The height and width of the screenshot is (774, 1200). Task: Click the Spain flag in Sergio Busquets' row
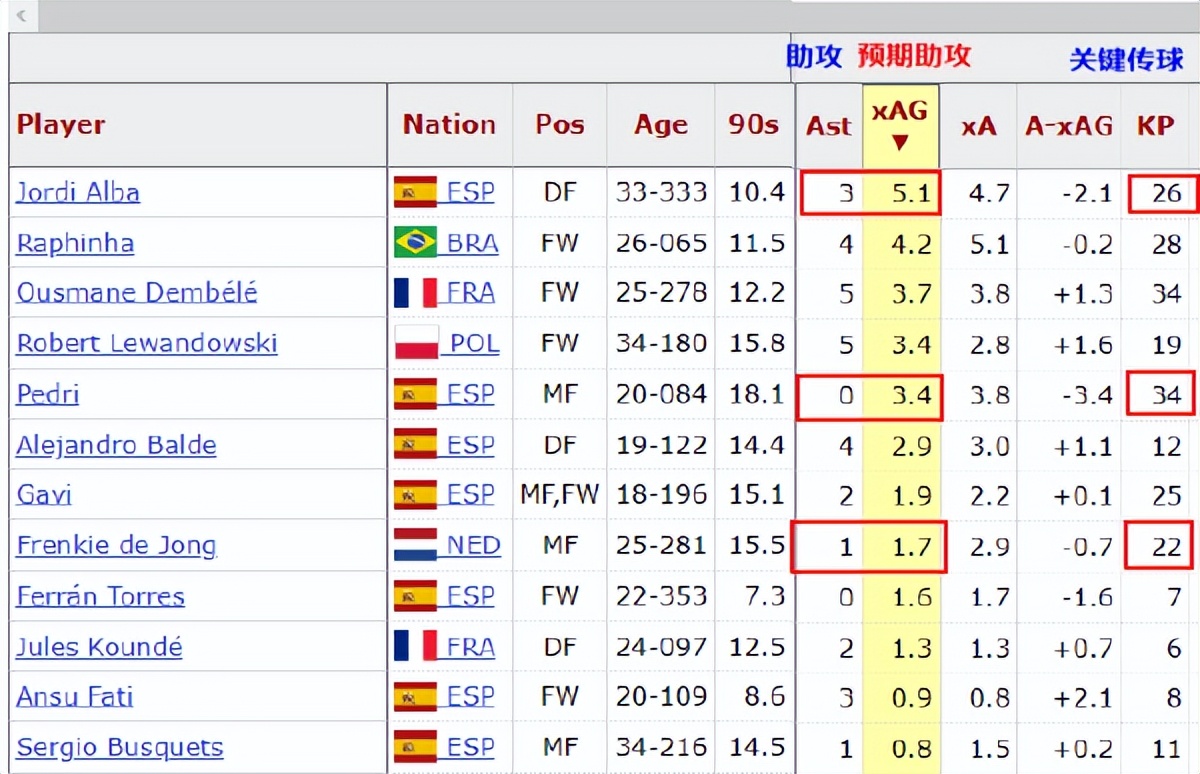coord(415,747)
